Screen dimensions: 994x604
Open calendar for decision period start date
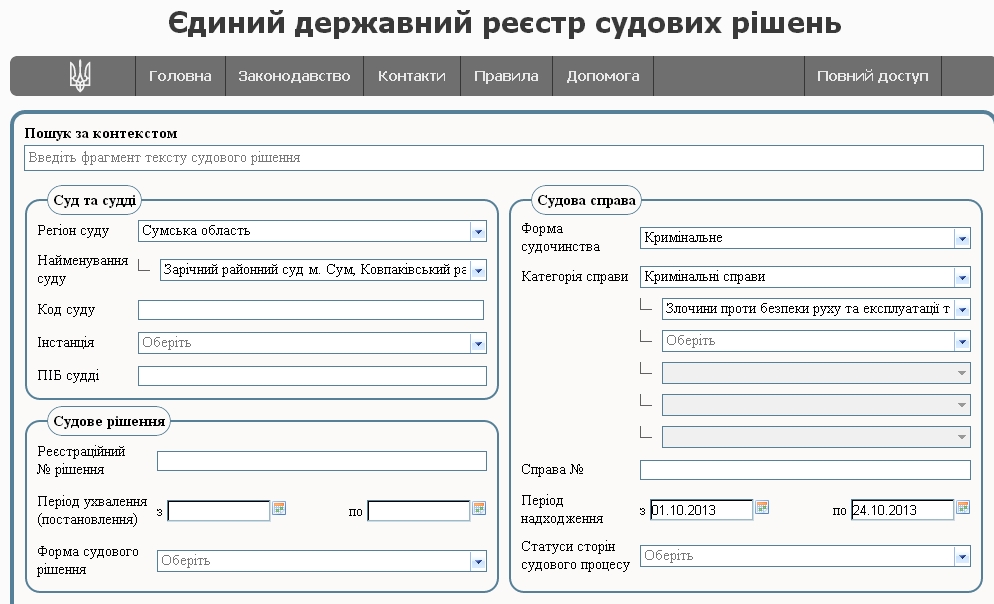[279, 508]
